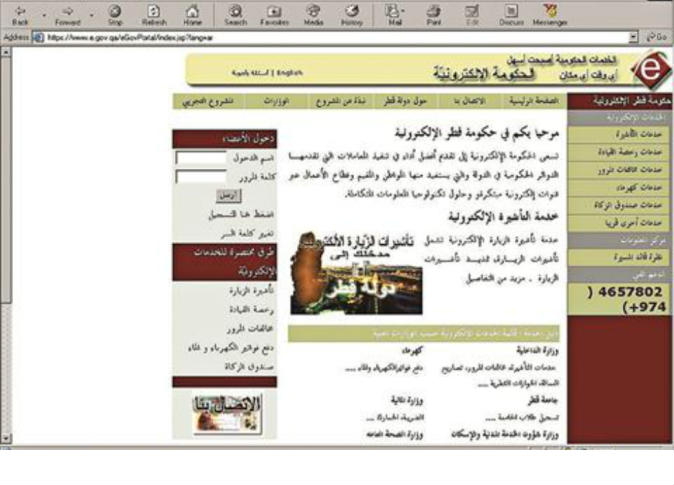674x485 pixels.
Task: Click وزارة المالية (Ministry of Finance) heading
Action: click(407, 401)
